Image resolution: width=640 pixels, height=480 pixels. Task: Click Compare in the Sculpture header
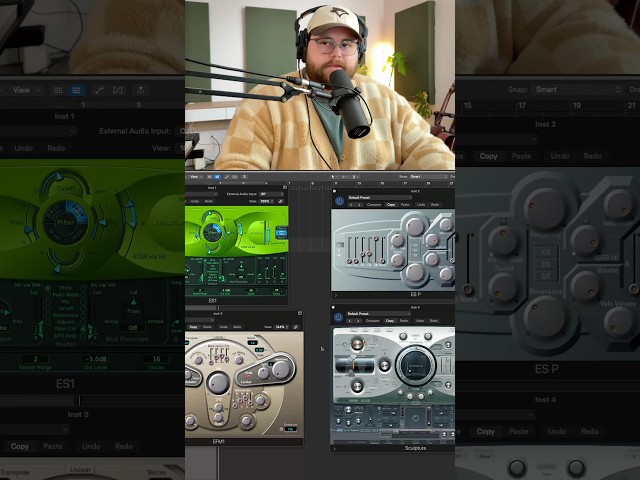[x=372, y=320]
